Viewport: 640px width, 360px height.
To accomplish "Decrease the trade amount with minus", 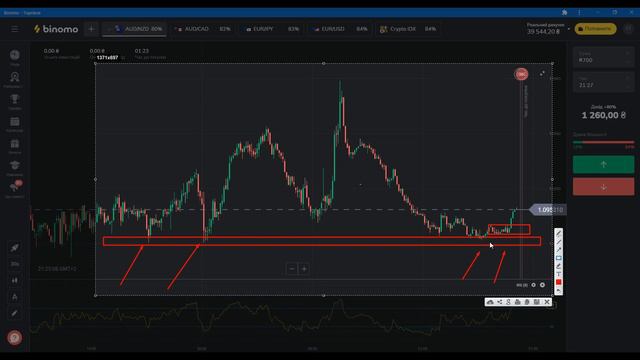I will point(628,62).
